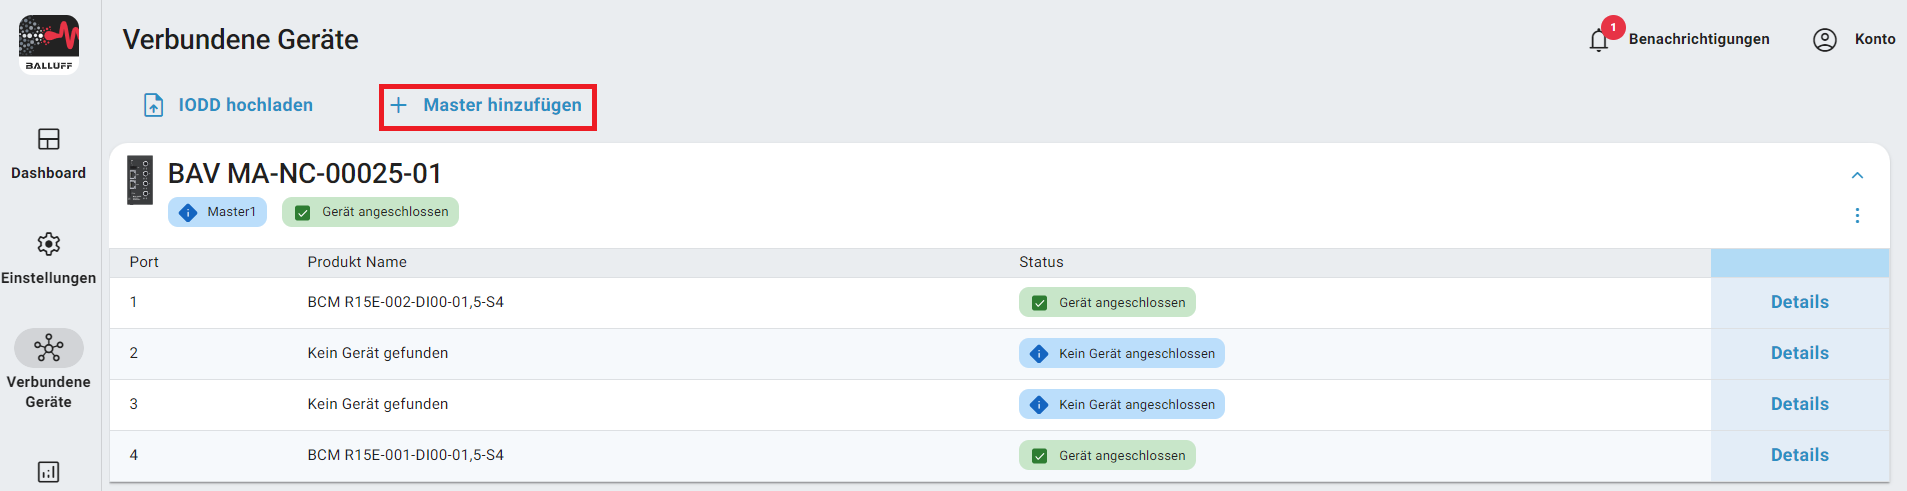This screenshot has width=1907, height=491.
Task: Click the Balluff logo icon
Action: click(x=48, y=44)
